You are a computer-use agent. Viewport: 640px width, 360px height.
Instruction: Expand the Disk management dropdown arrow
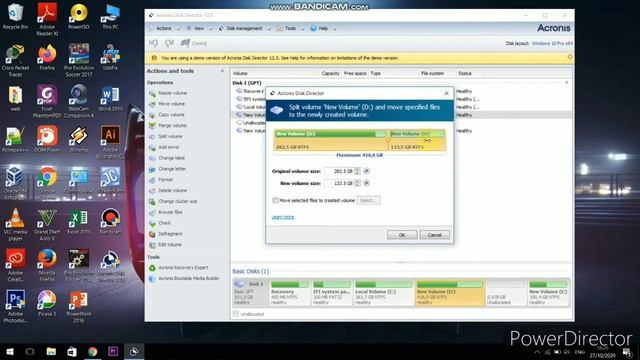(x=269, y=29)
